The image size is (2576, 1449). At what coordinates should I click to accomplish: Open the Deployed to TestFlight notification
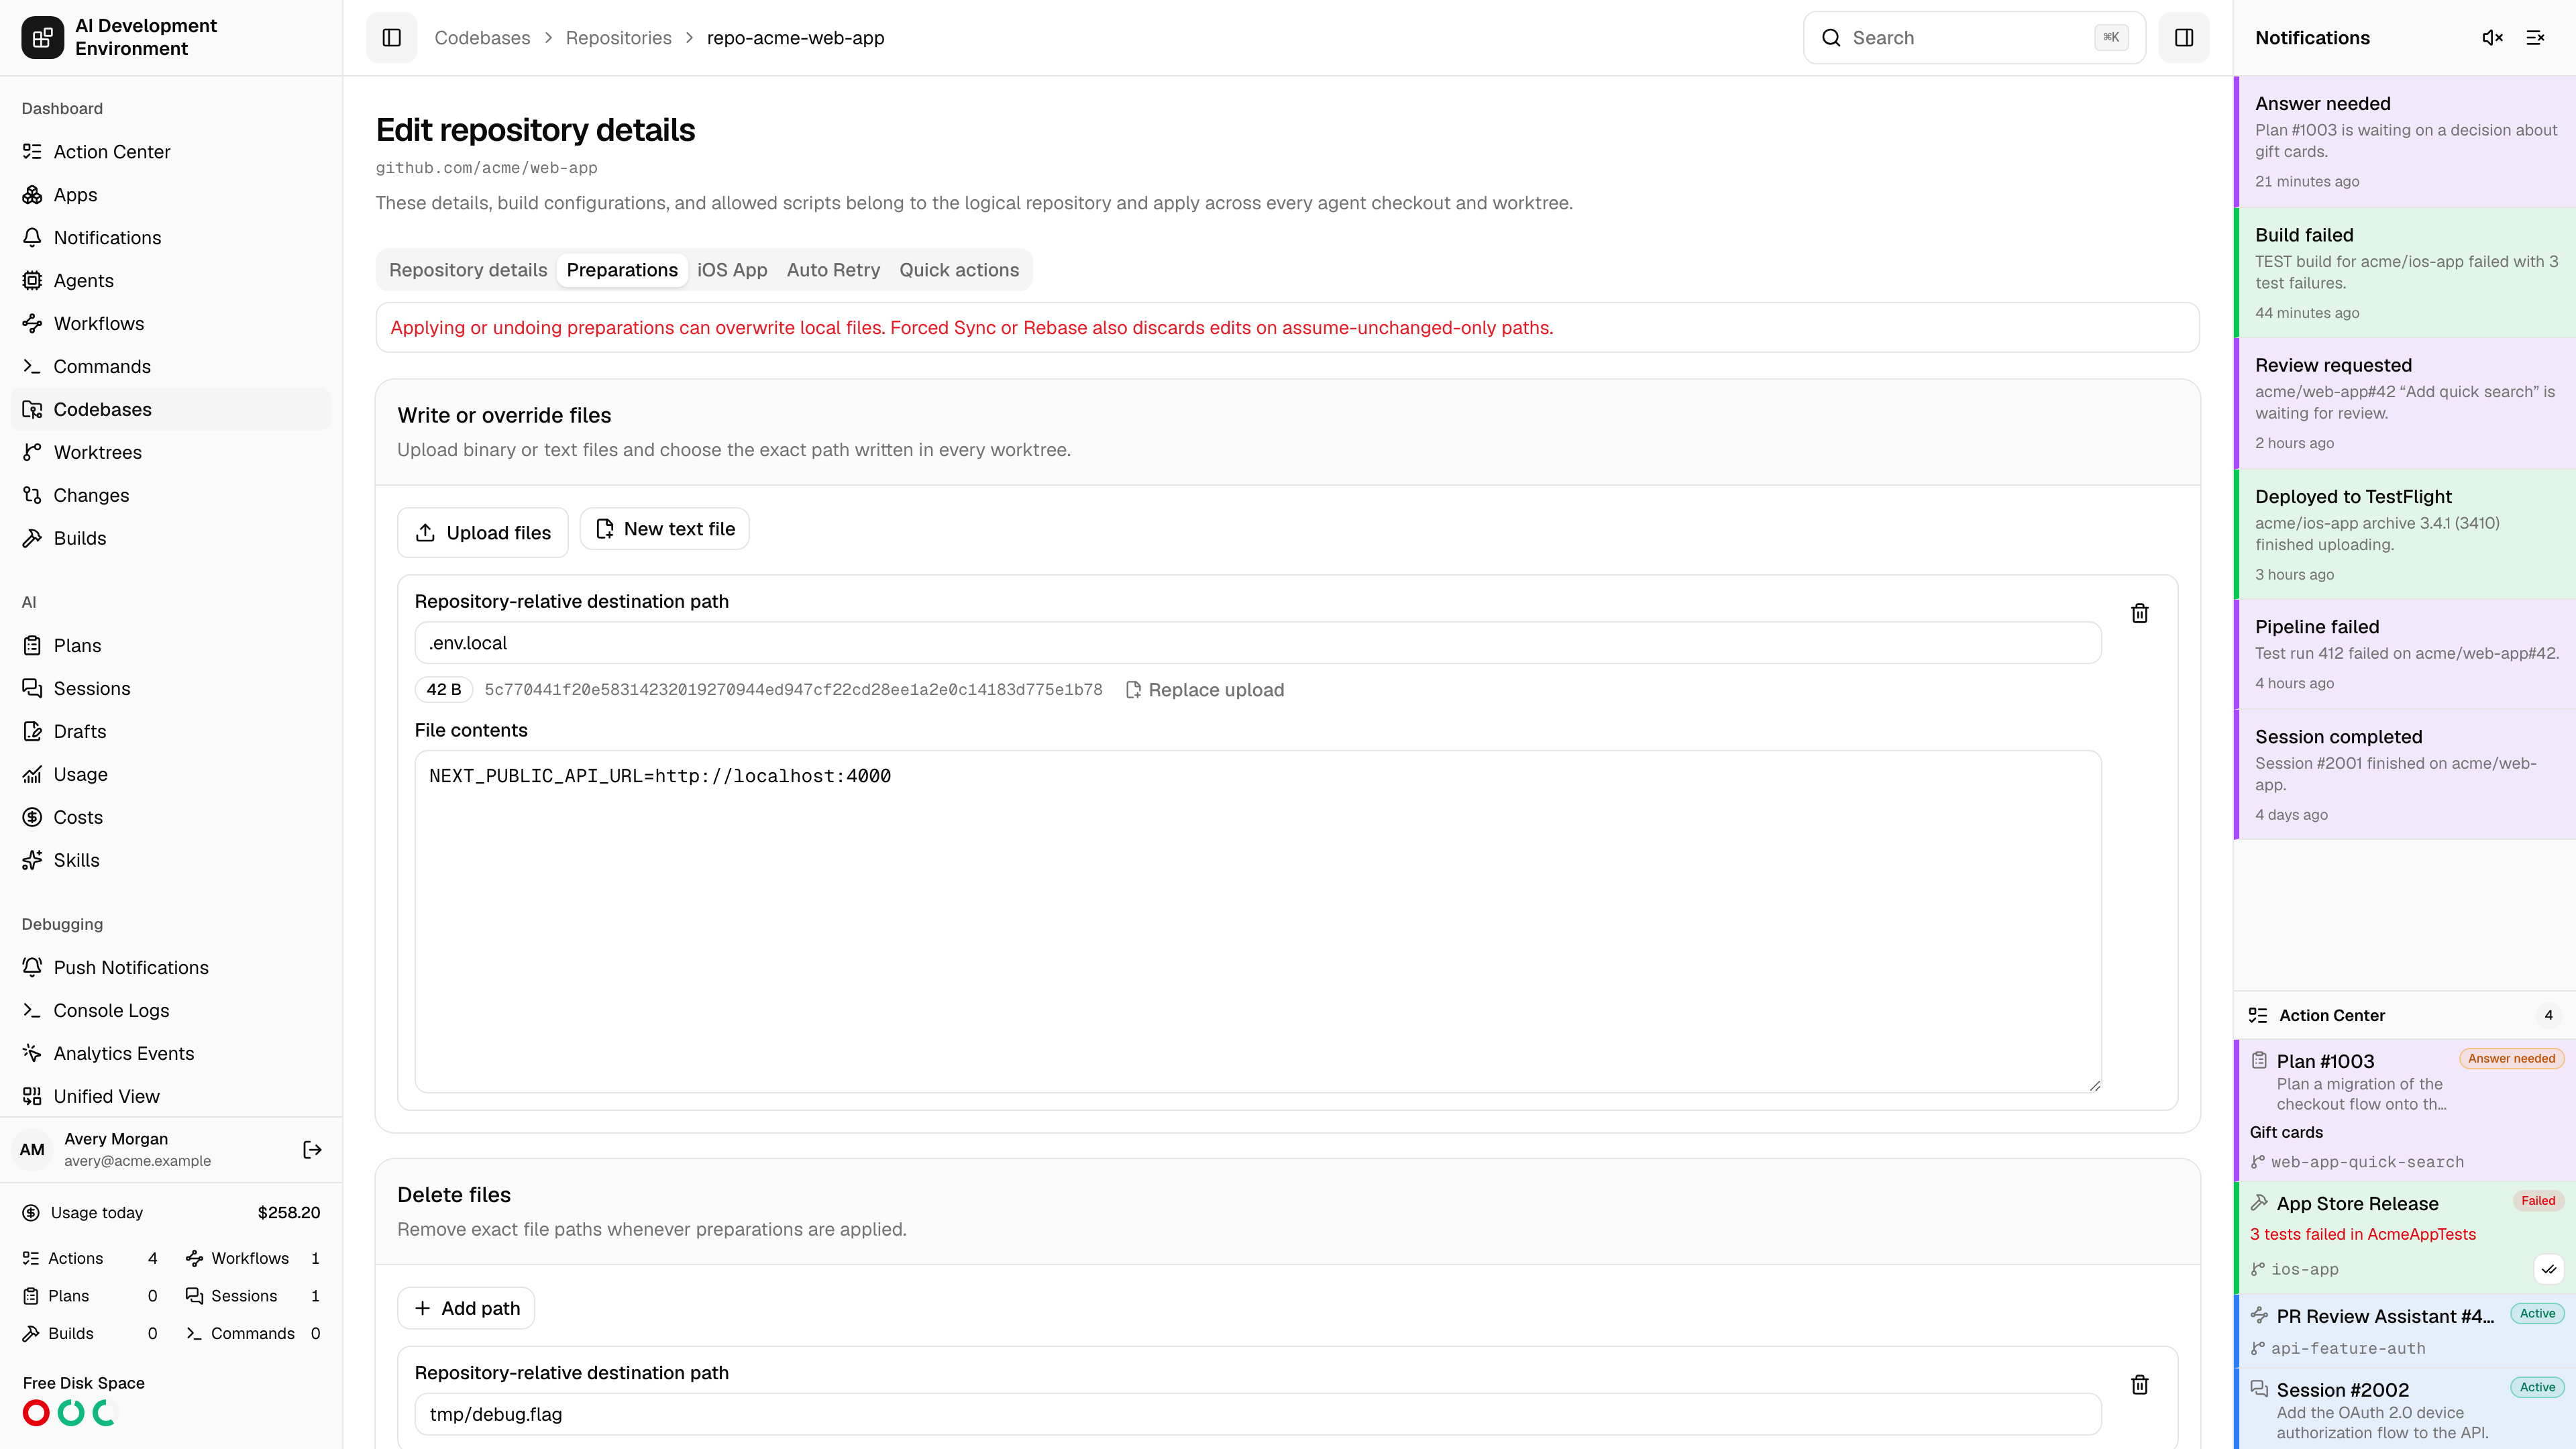pos(2405,535)
